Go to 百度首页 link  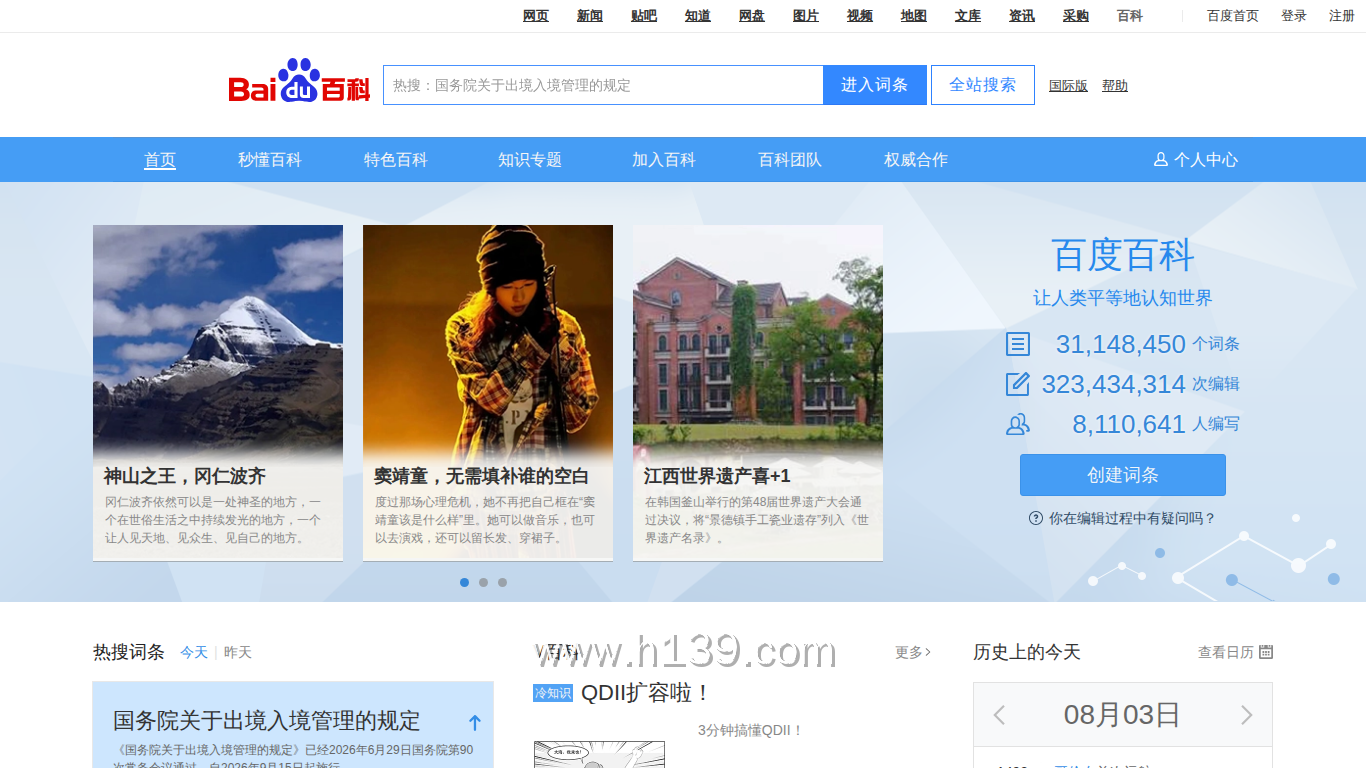pos(1233,16)
